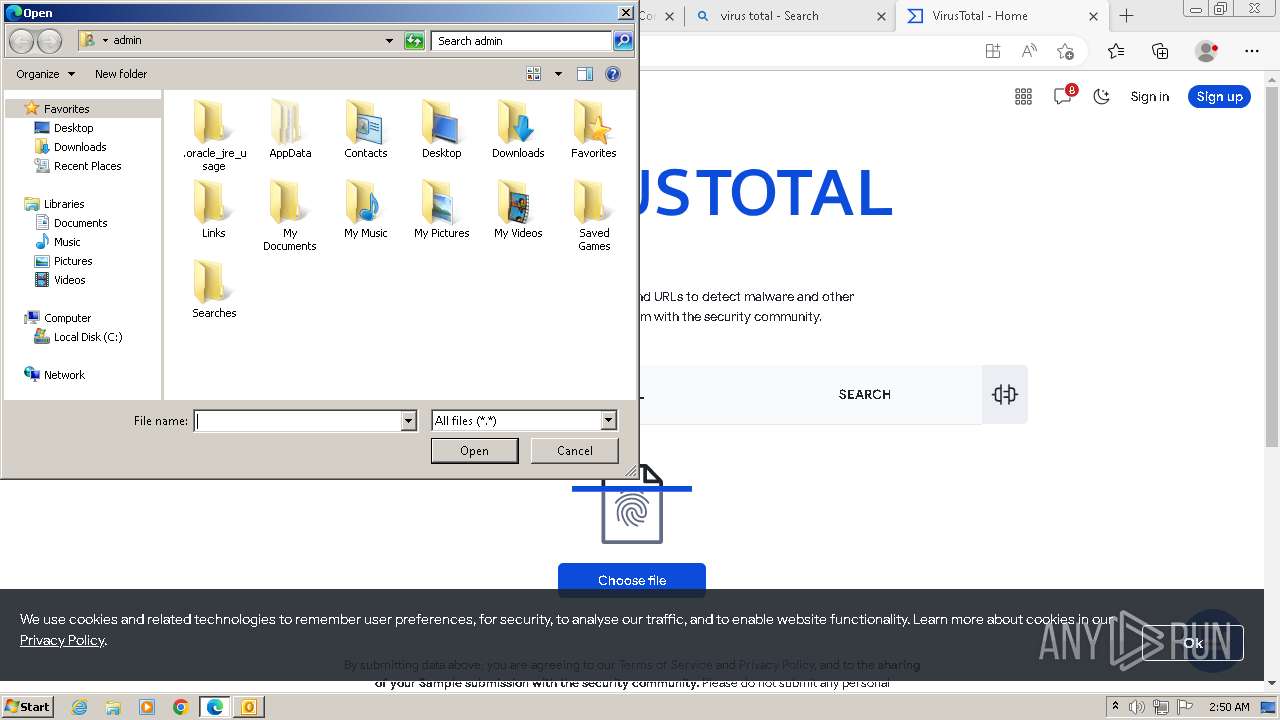
Task: Click the Windows Start button
Action: click(27, 707)
